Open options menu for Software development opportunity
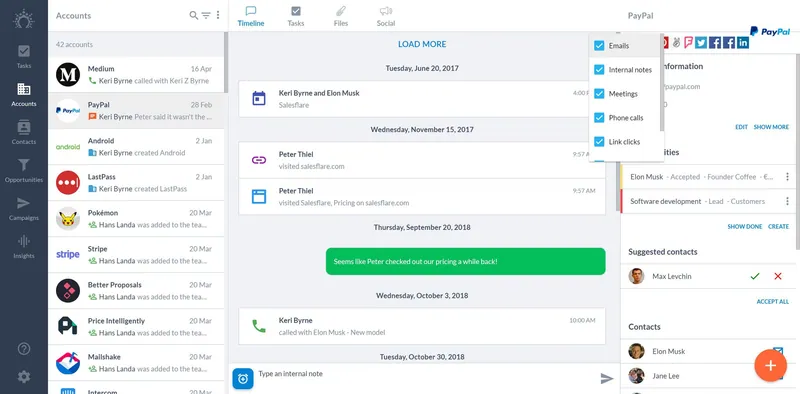The height and width of the screenshot is (394, 800). (787, 201)
